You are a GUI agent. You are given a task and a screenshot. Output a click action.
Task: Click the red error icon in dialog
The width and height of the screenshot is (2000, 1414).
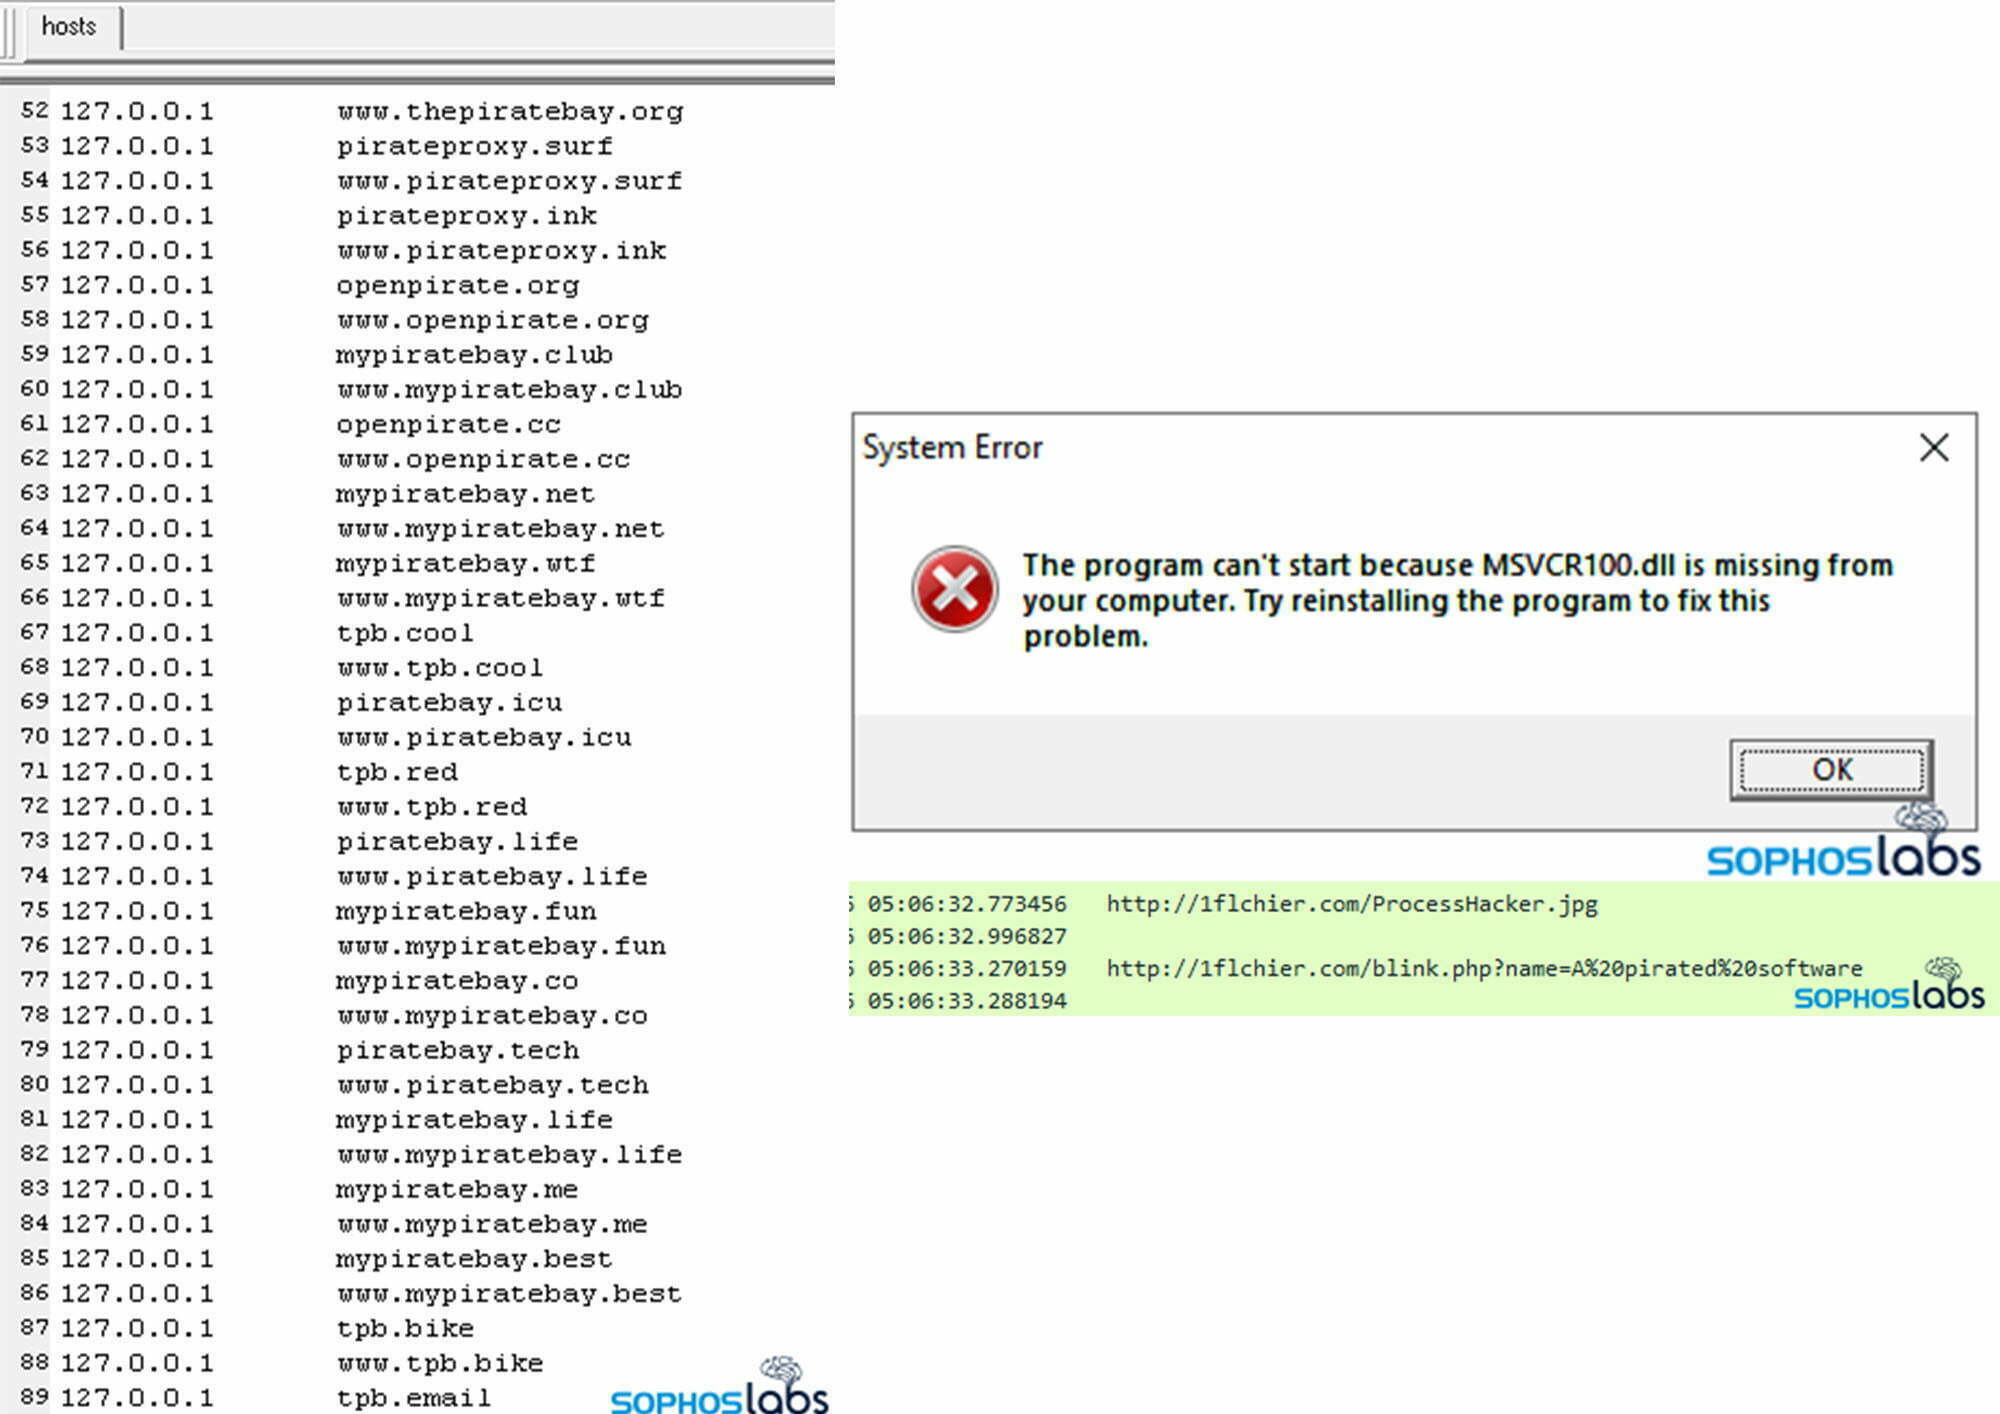(x=954, y=589)
